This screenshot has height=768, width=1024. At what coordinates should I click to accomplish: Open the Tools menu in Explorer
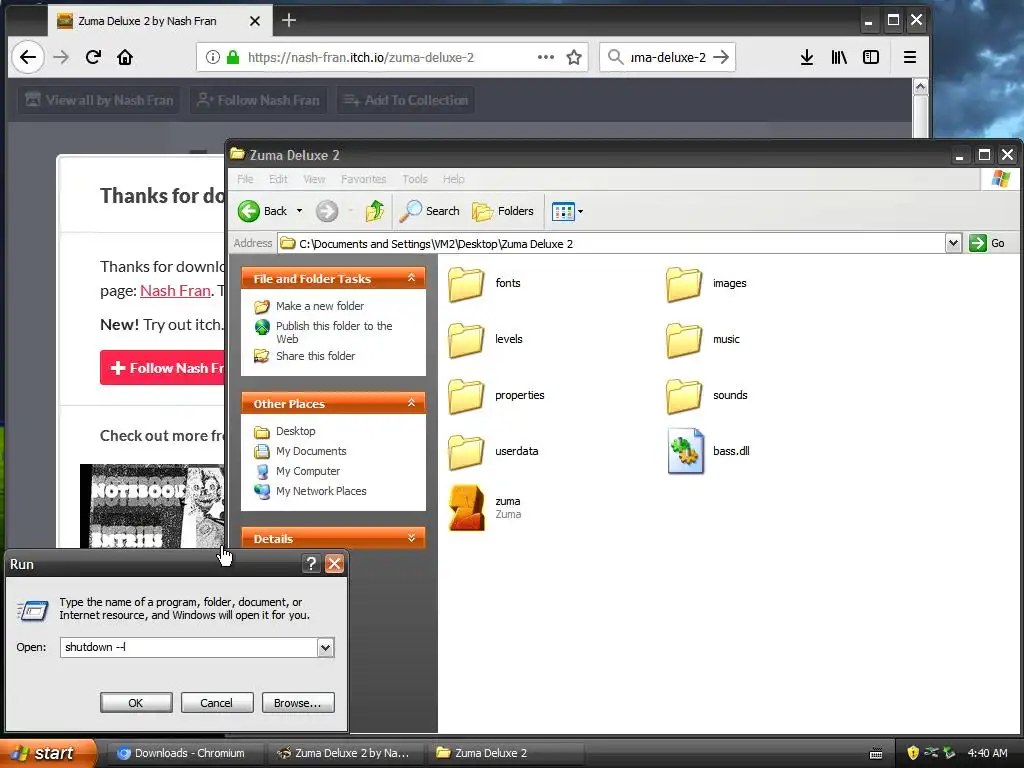click(x=415, y=179)
